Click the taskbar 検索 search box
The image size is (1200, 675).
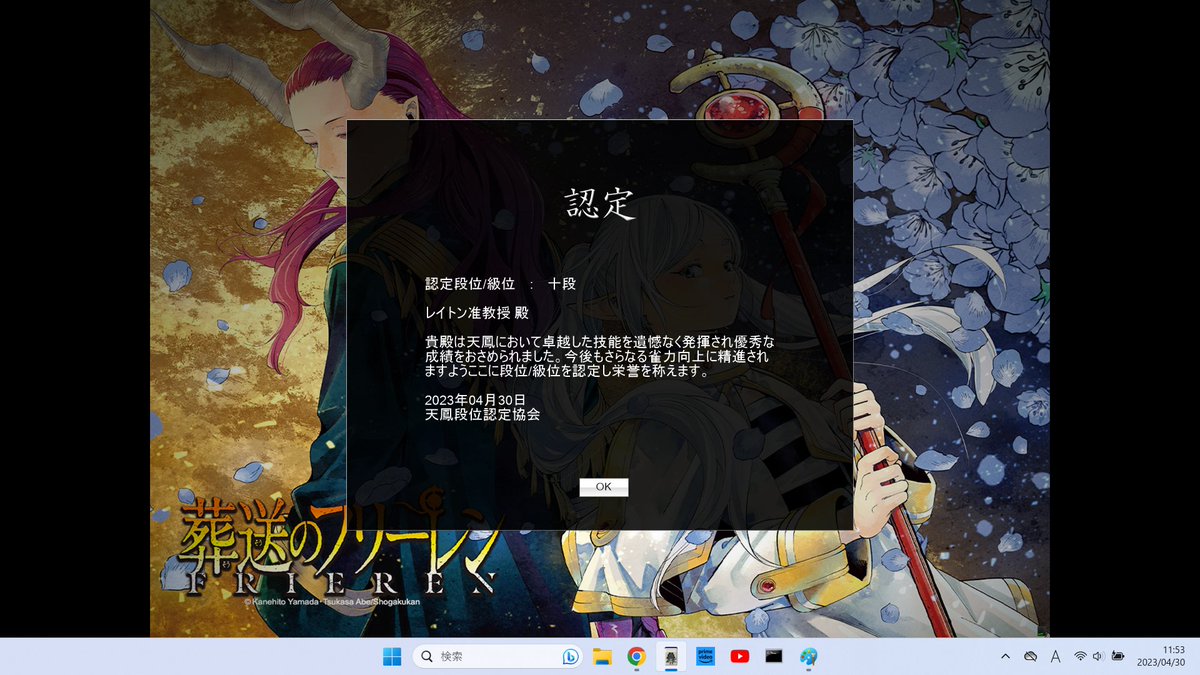(x=498, y=656)
